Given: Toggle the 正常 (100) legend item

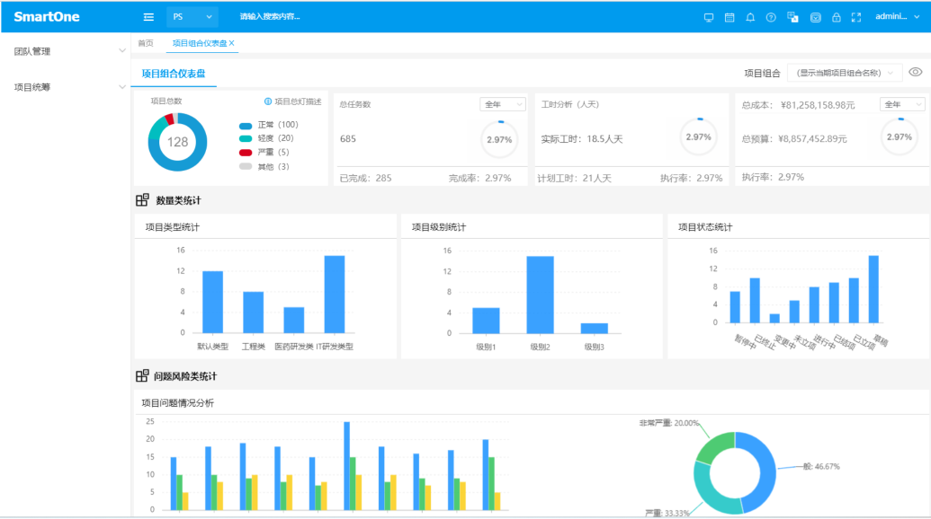Looking at the screenshot, I should point(267,125).
